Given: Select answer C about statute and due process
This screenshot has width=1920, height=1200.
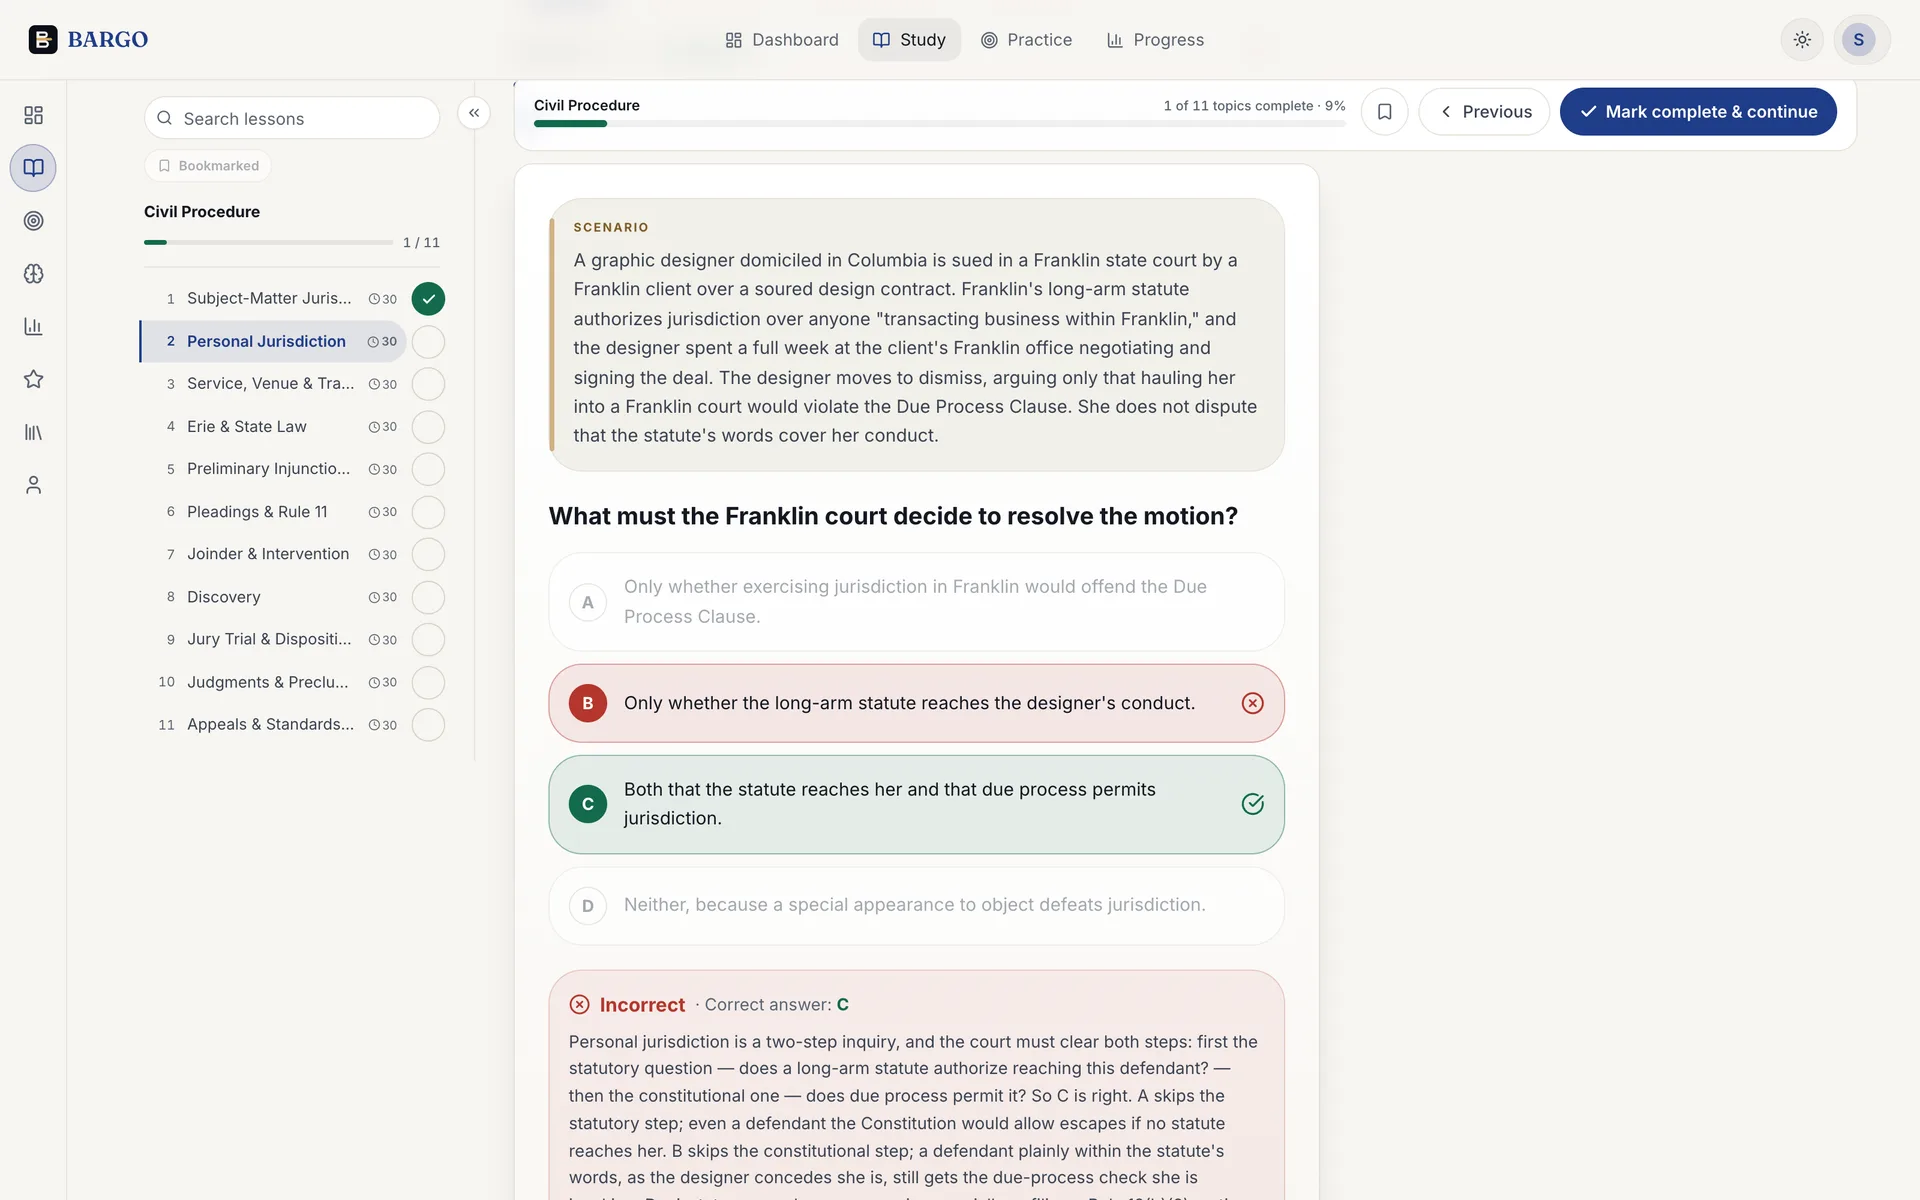Looking at the screenshot, I should click(916, 804).
